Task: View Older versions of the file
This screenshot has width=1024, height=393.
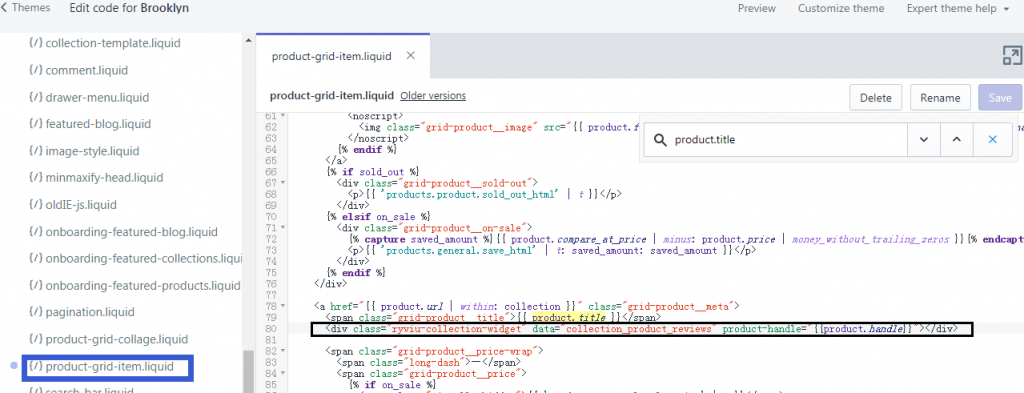Action: click(x=433, y=96)
